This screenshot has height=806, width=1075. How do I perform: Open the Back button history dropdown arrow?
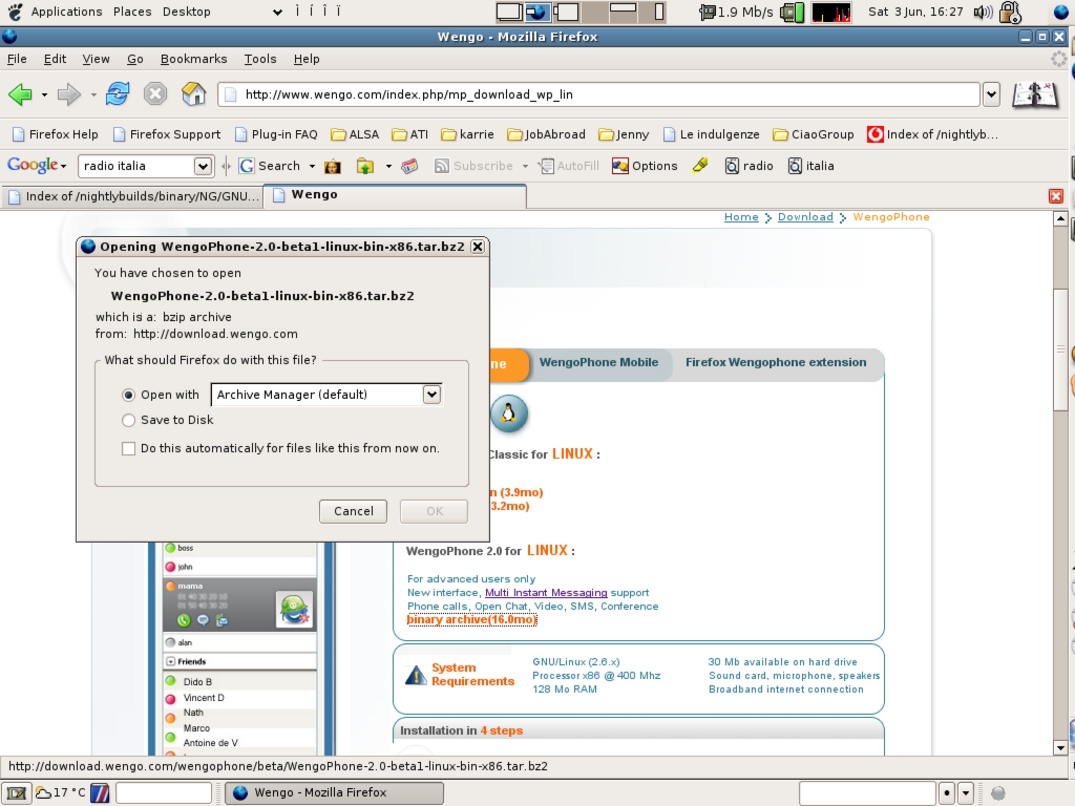coord(44,95)
